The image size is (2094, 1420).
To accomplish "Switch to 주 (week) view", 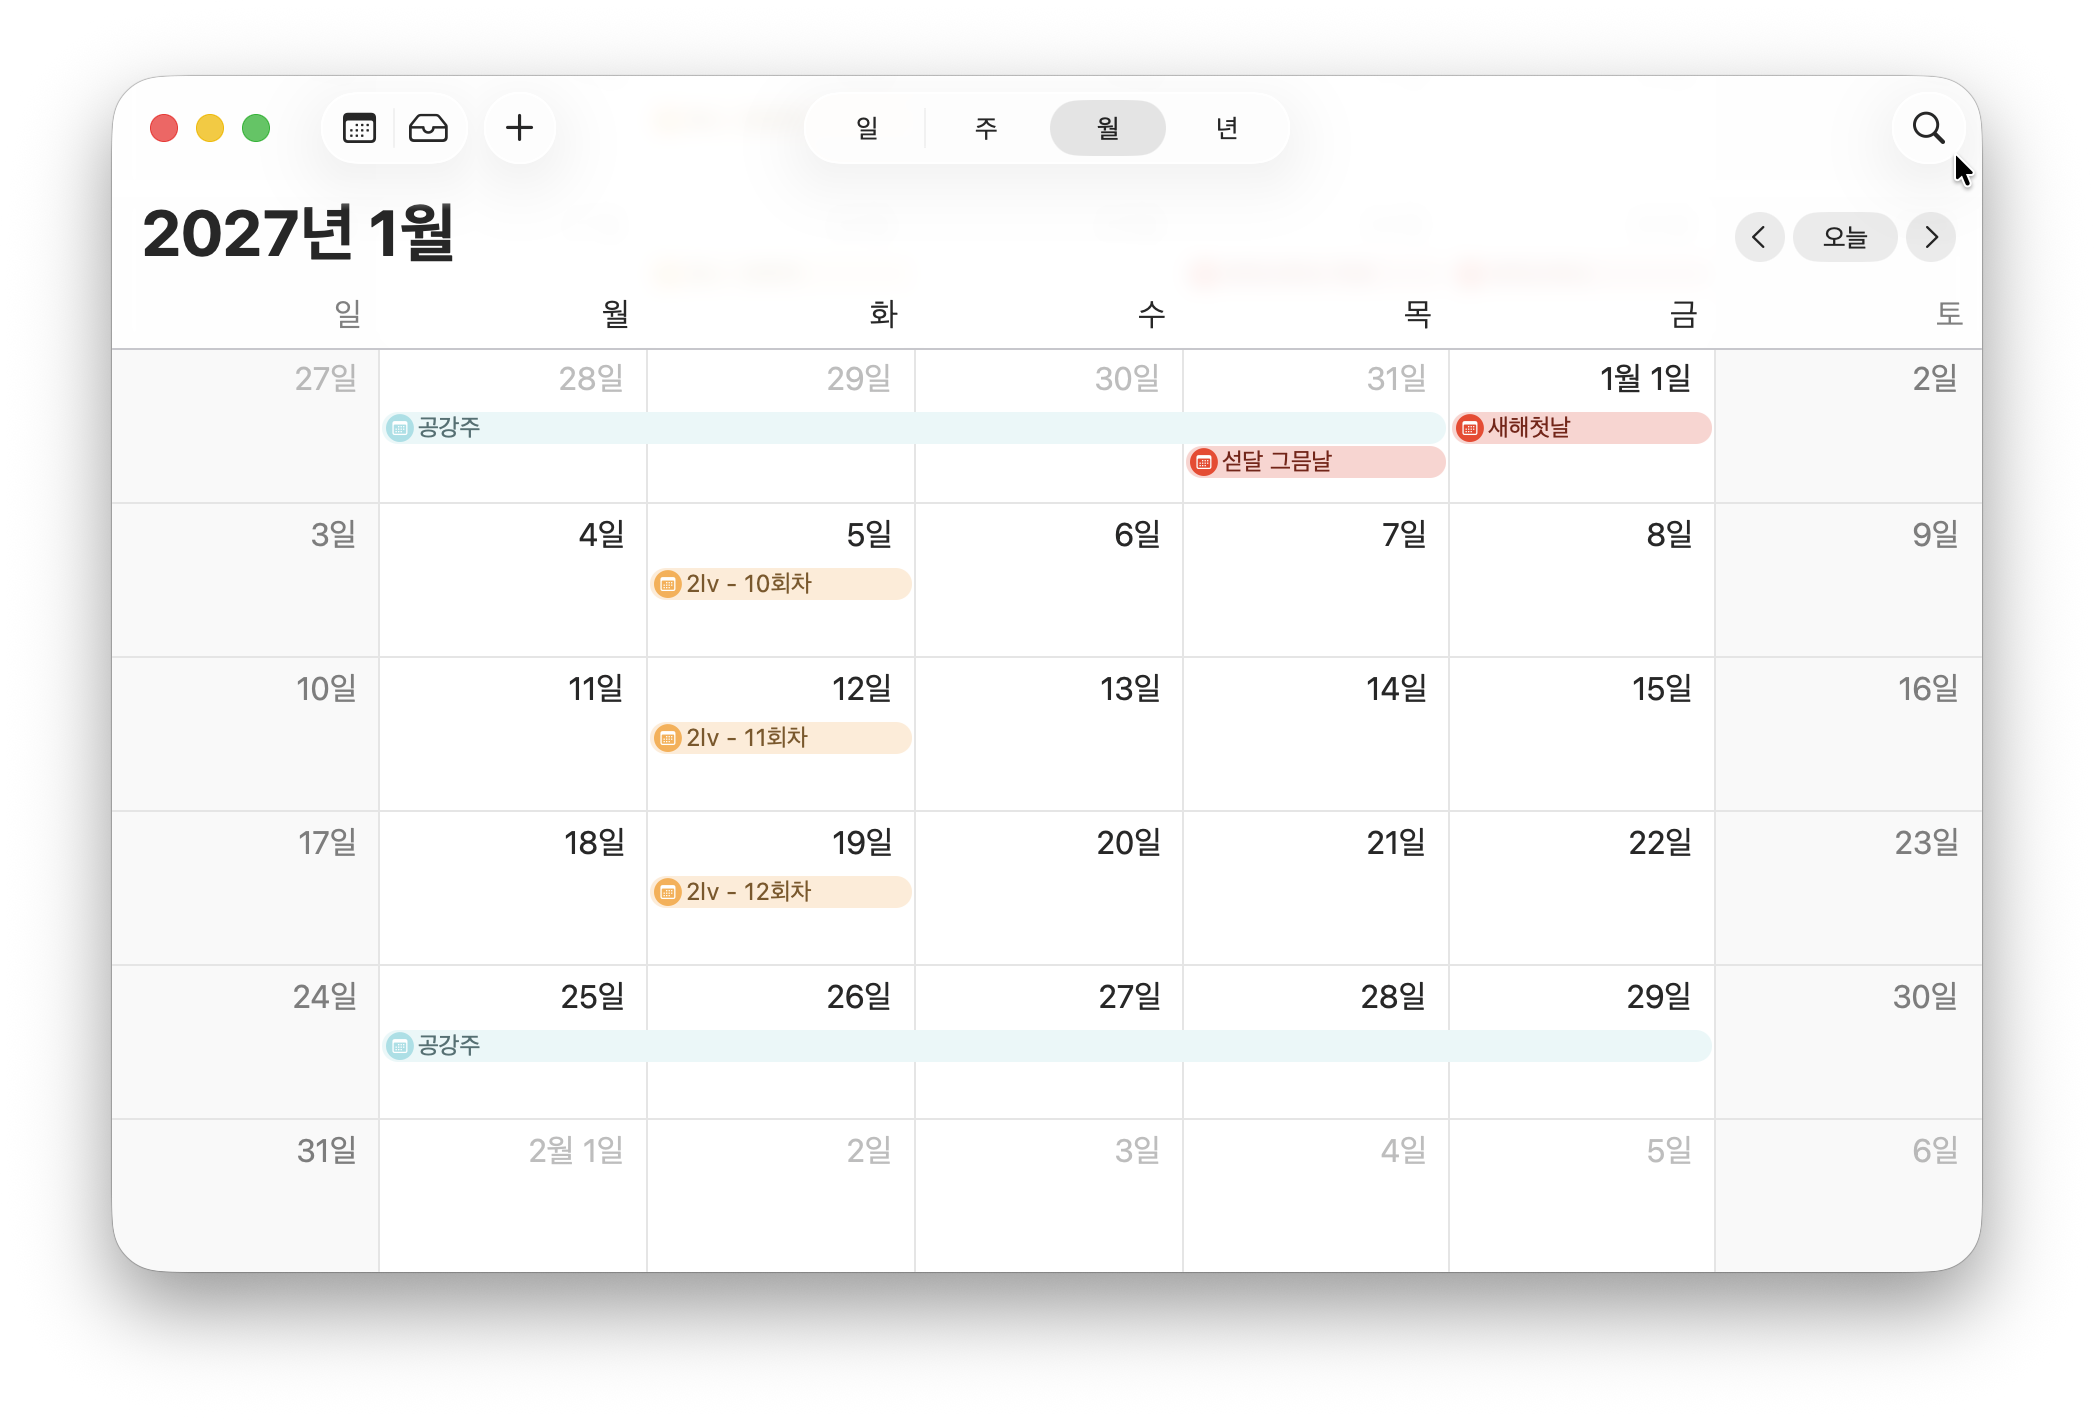I will coord(986,128).
